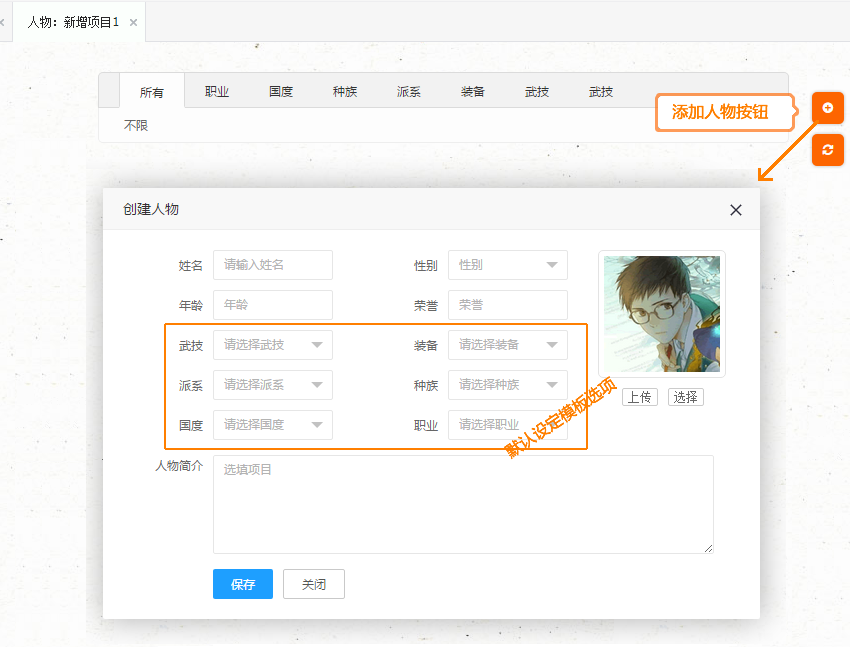Click the 关闭 close button

point(314,584)
